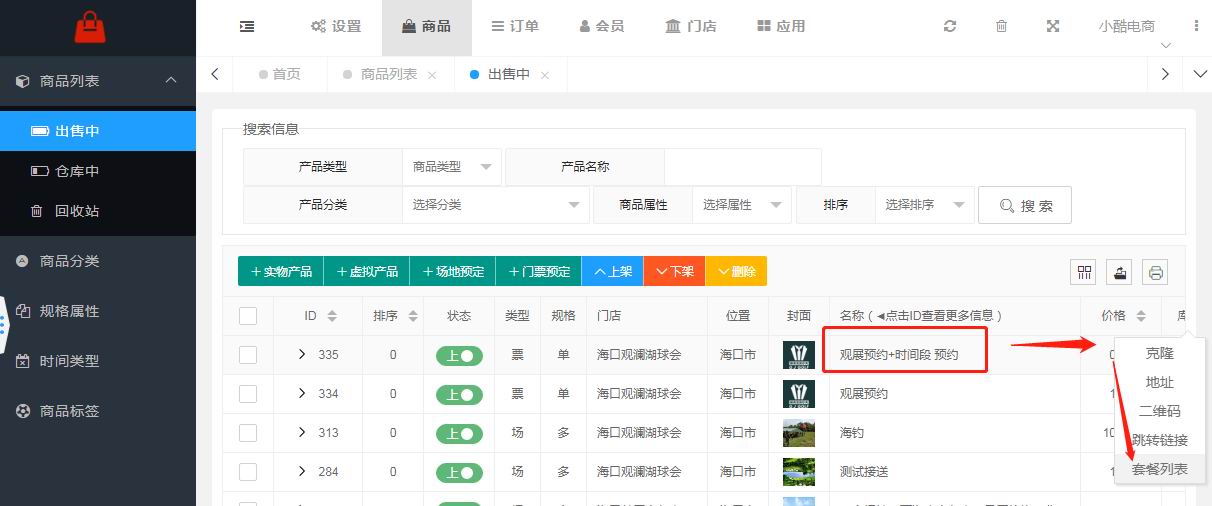1212x506 pixels.
Task: Click cover thumbnail of product 334
Action: tap(799, 394)
